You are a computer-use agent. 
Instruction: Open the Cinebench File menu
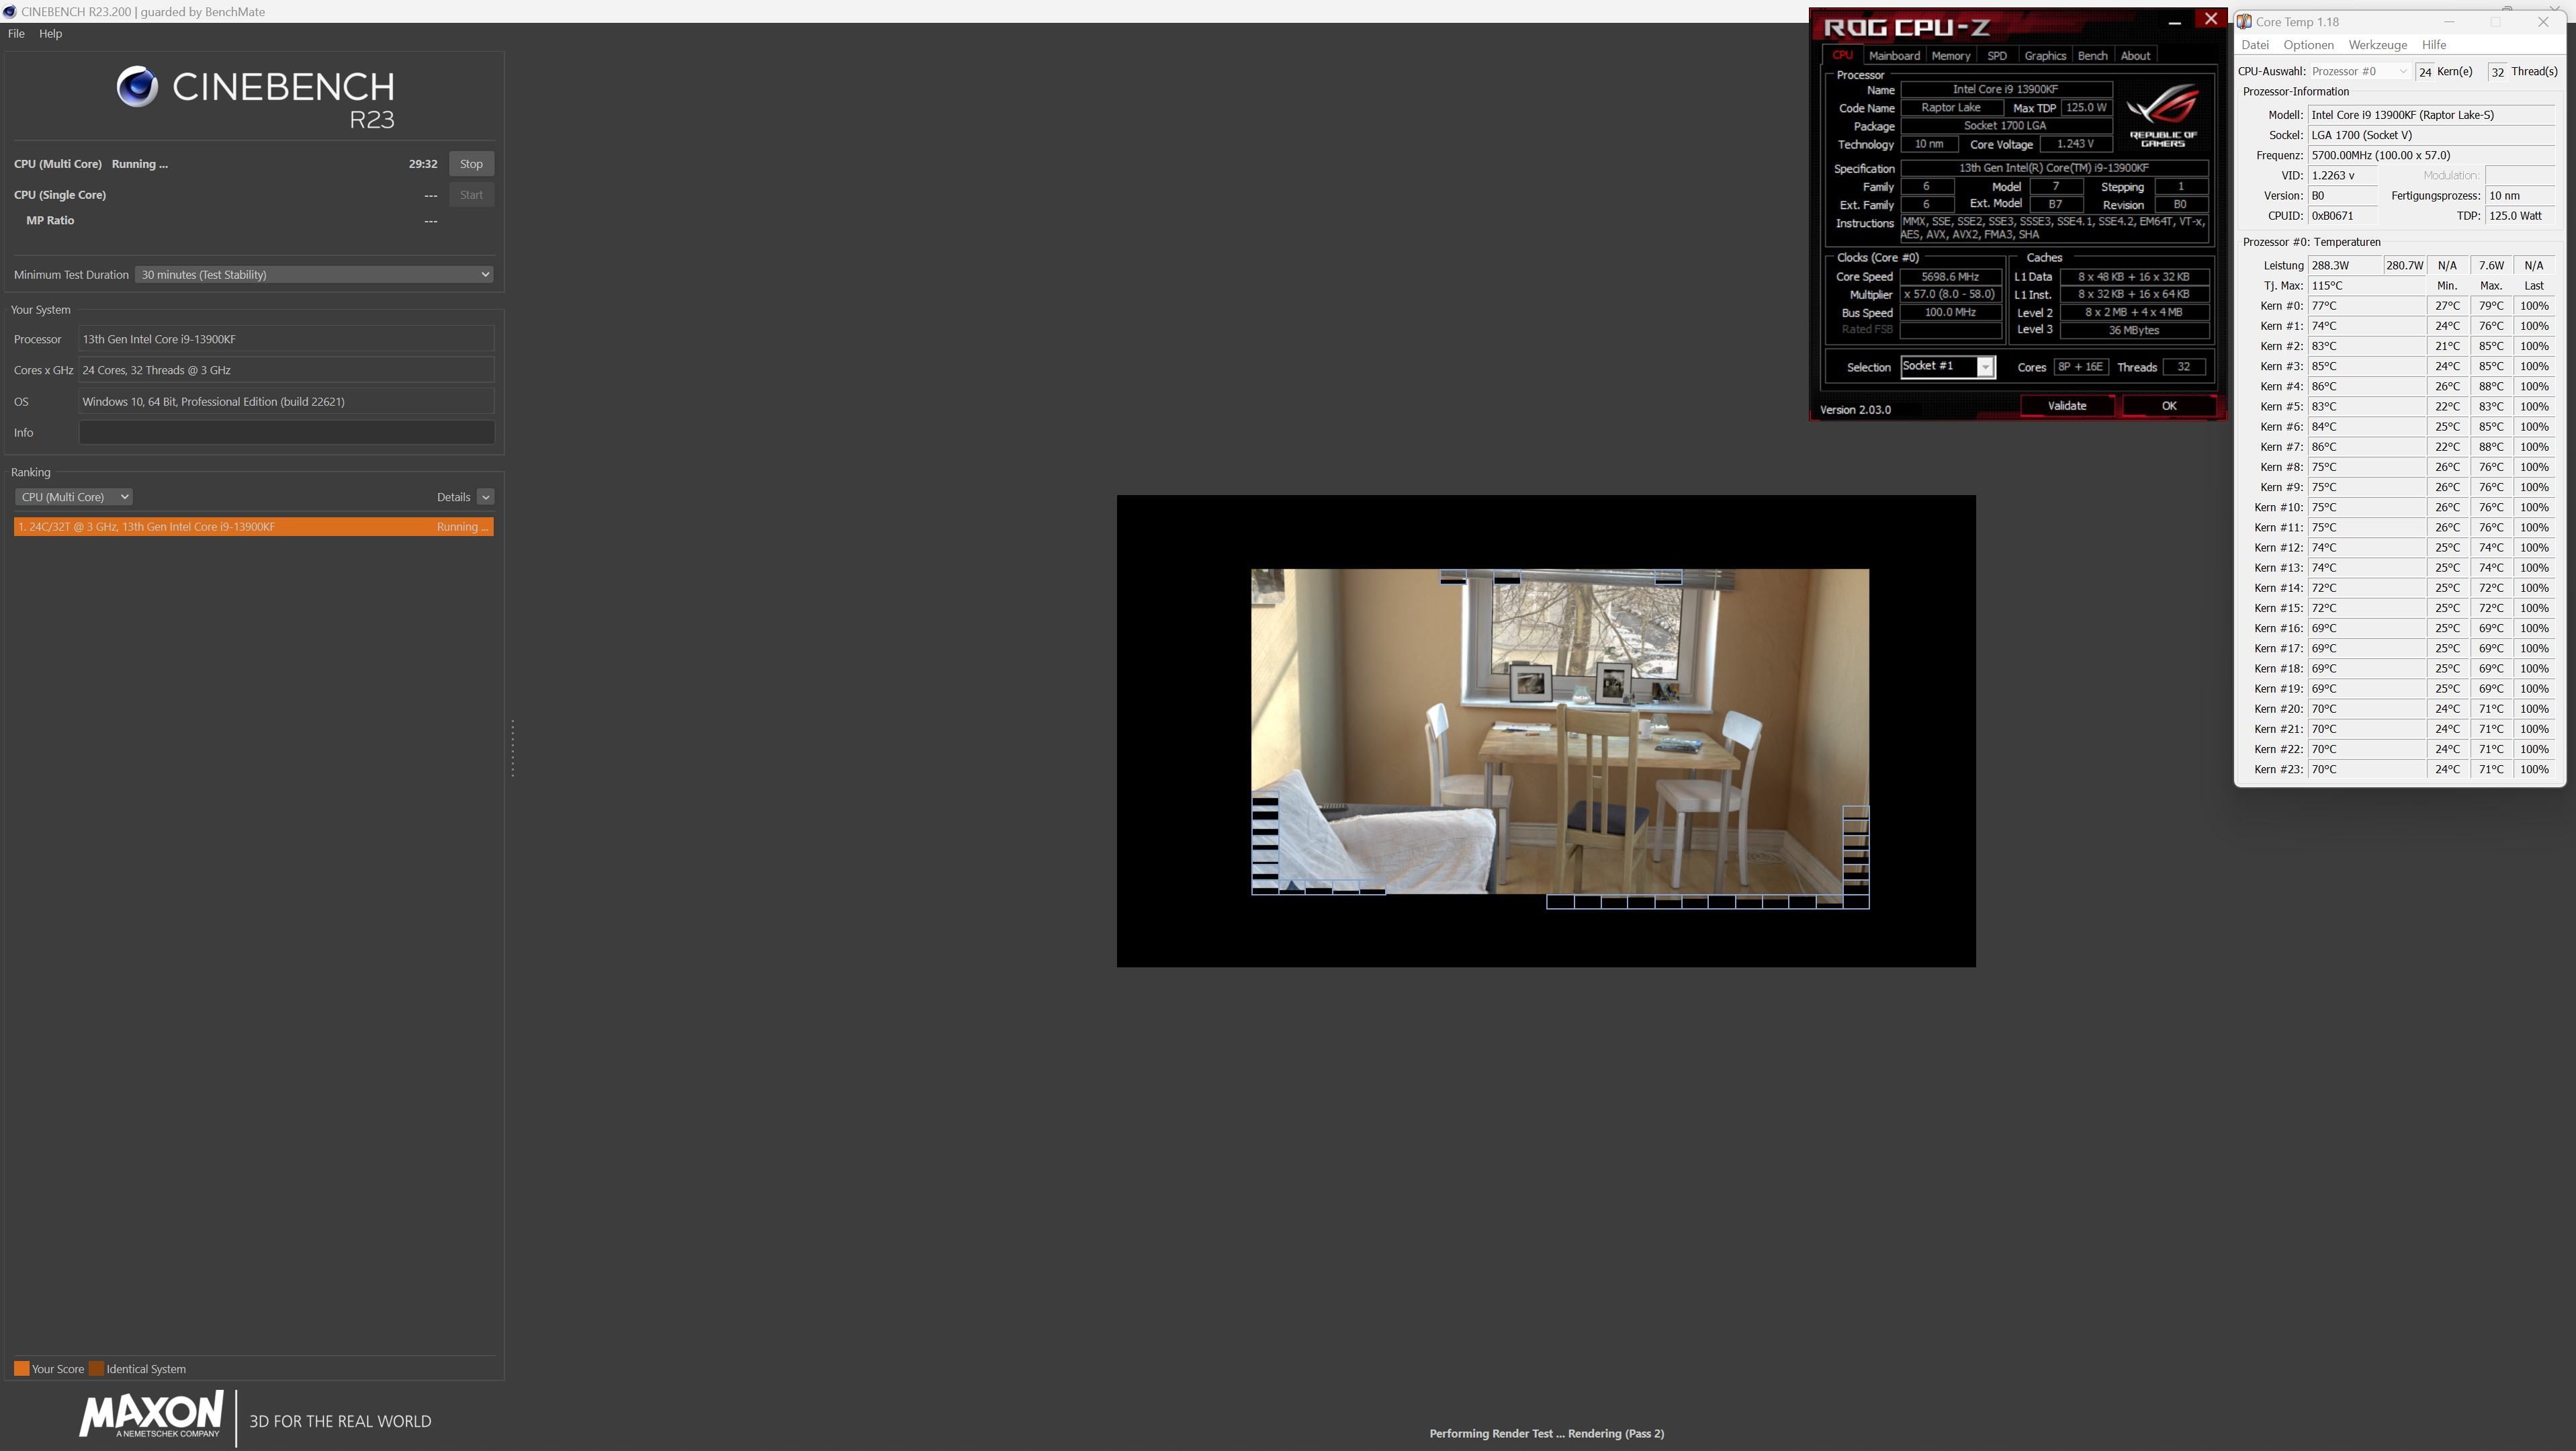[16, 33]
